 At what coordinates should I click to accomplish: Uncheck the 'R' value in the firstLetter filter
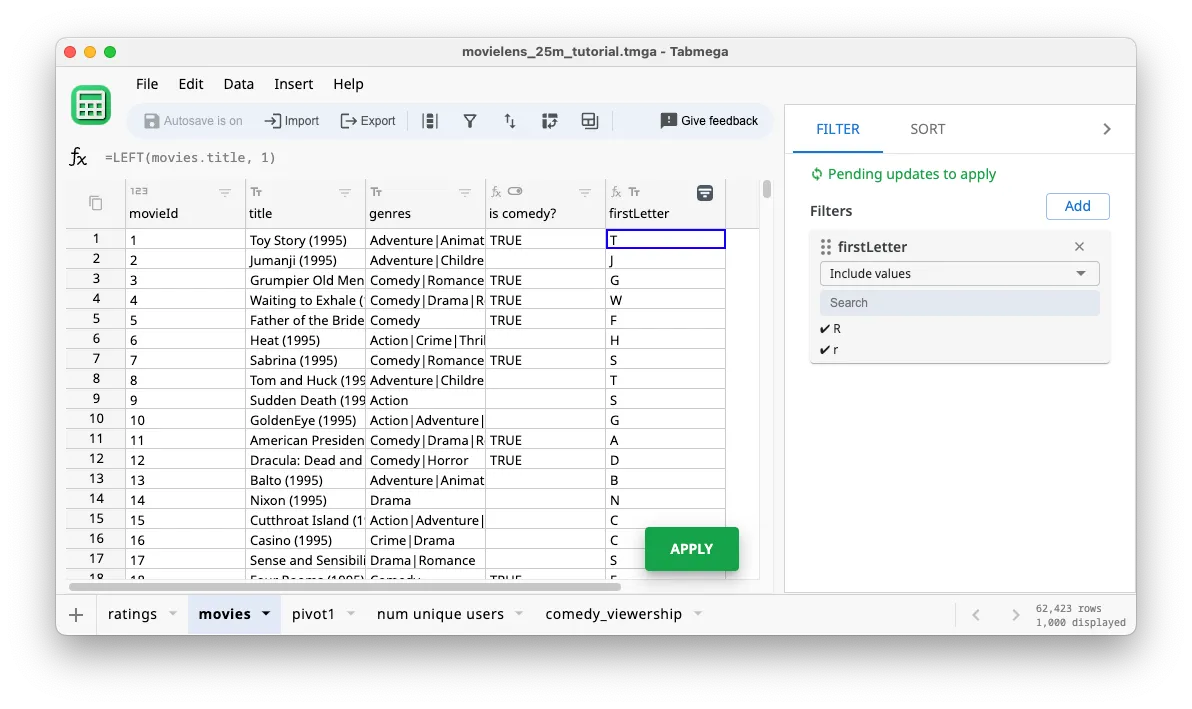point(826,328)
